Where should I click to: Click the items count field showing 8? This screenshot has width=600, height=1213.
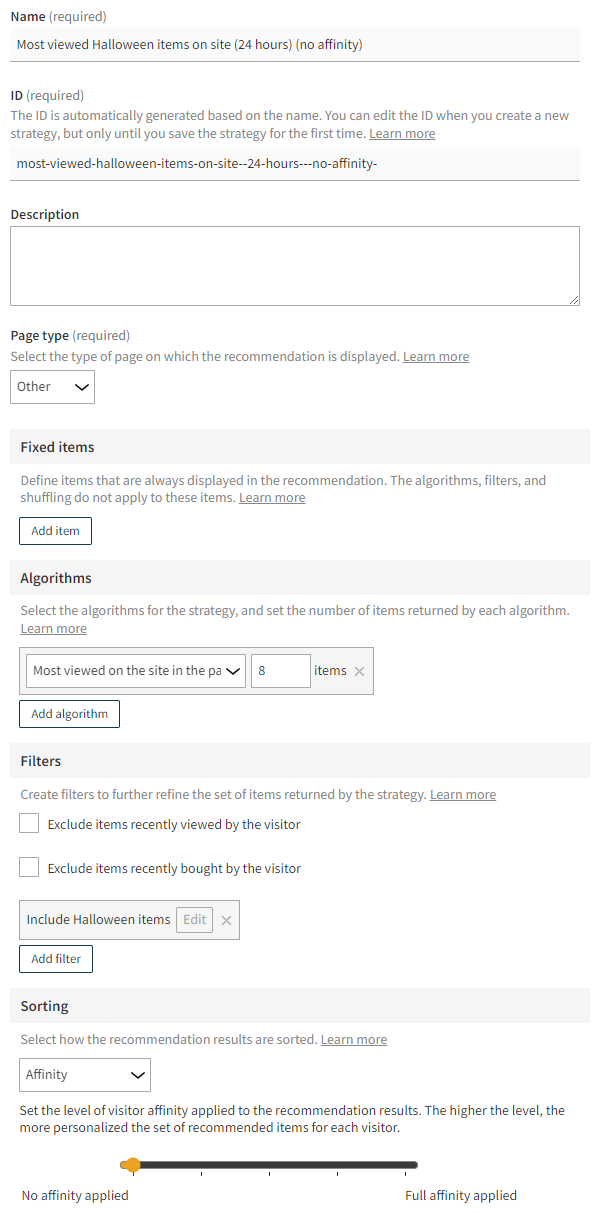(280, 671)
